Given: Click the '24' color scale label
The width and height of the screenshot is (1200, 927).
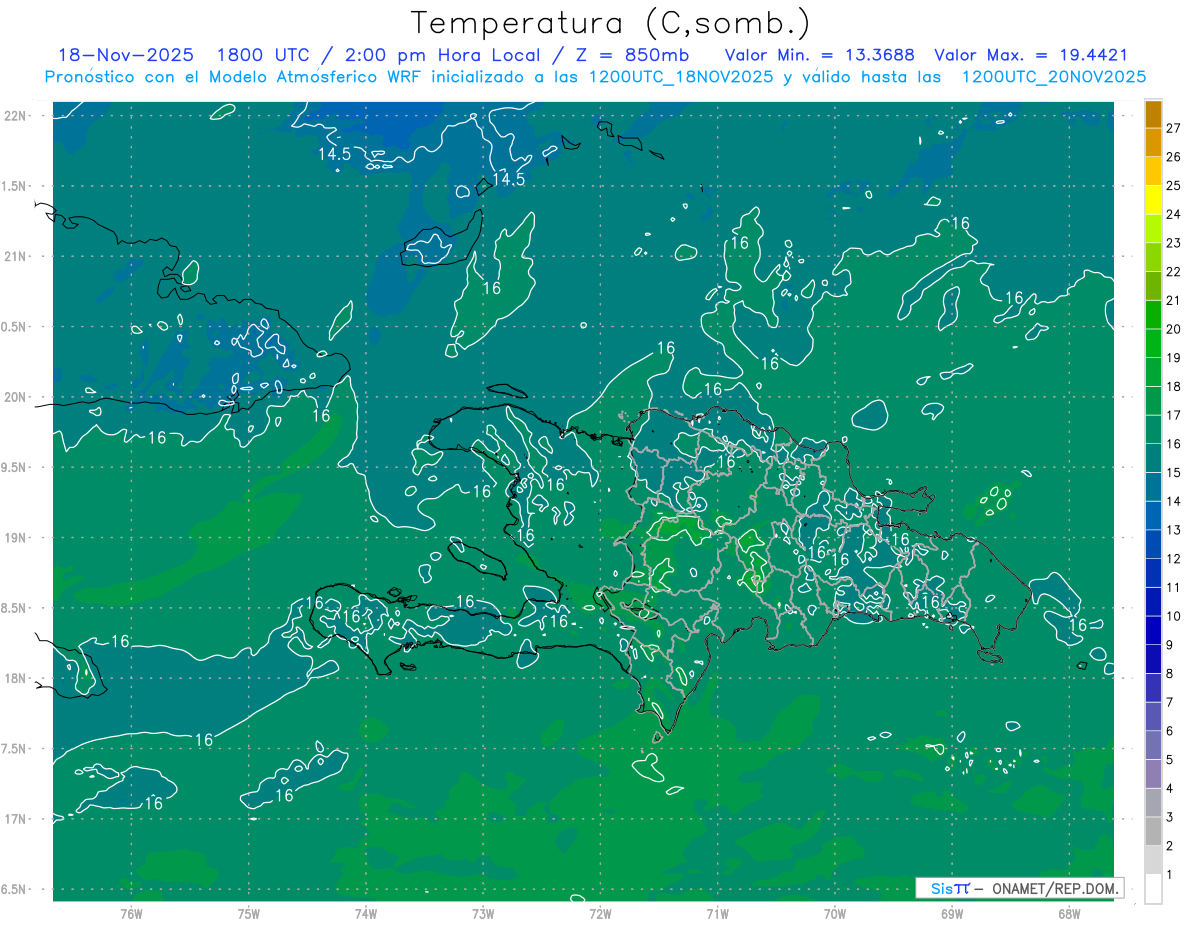Looking at the screenshot, I should [1173, 215].
